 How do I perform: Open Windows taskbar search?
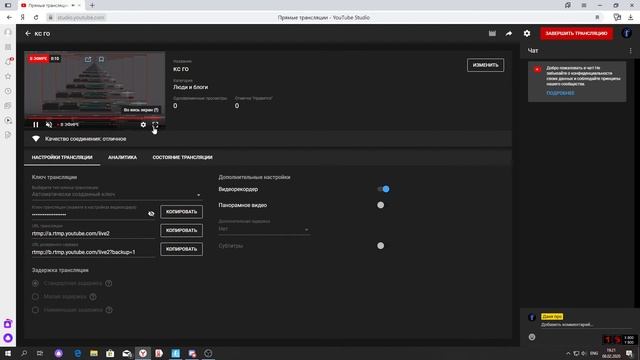[x=24, y=353]
